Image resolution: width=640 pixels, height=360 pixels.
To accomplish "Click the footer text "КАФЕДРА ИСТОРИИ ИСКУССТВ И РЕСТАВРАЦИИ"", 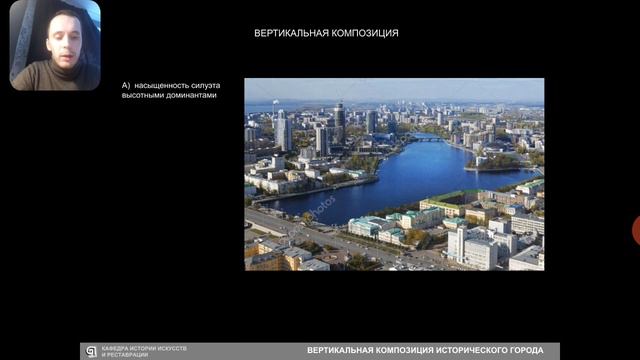I will [144, 351].
